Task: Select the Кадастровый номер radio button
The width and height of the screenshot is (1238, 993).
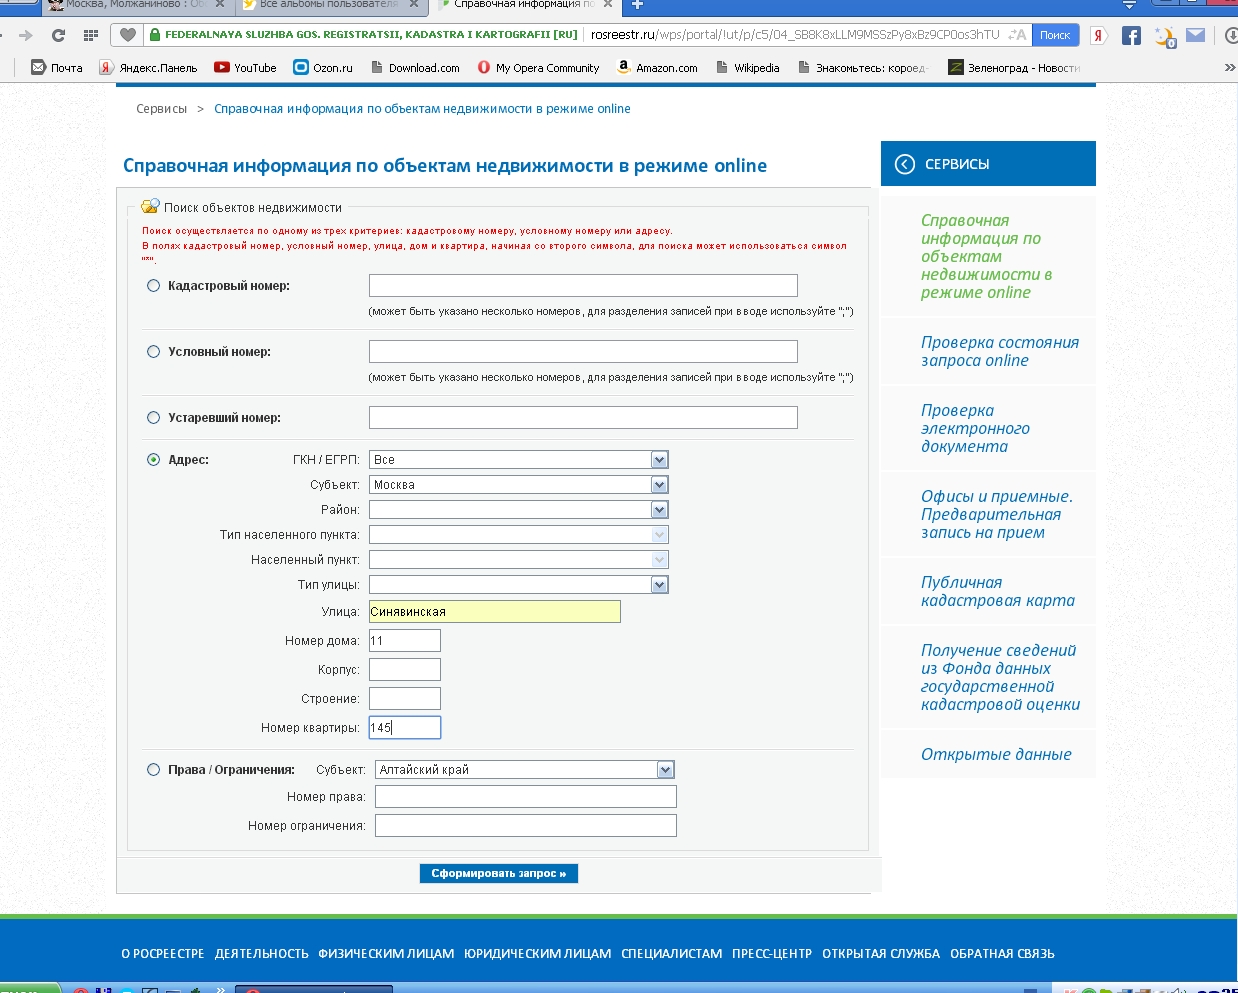Action: pos(153,286)
